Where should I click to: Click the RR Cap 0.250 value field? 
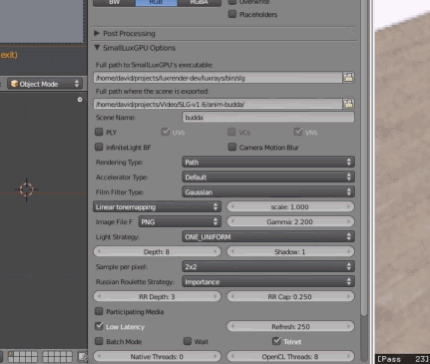coord(290,297)
